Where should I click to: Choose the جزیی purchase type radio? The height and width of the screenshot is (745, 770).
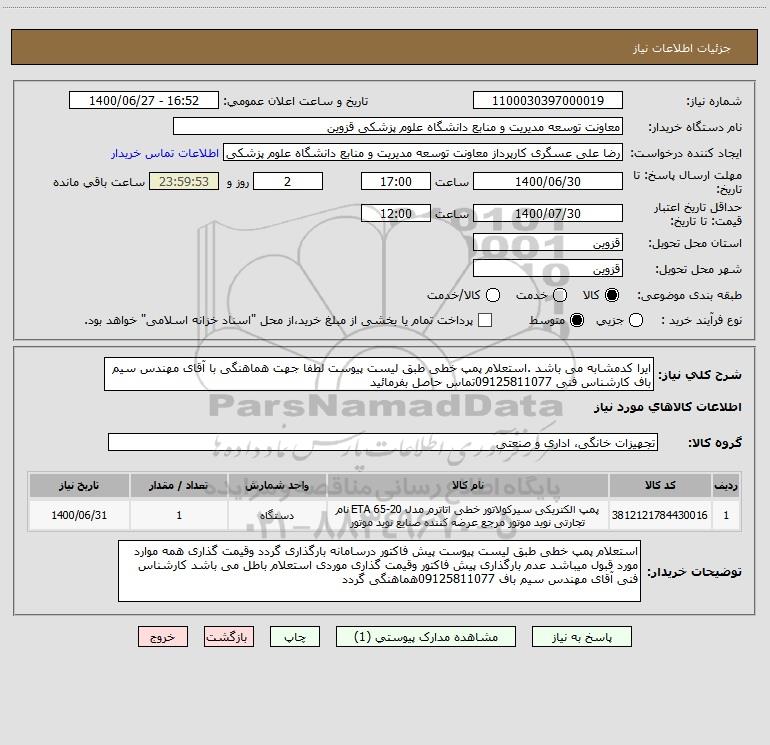(x=635, y=320)
